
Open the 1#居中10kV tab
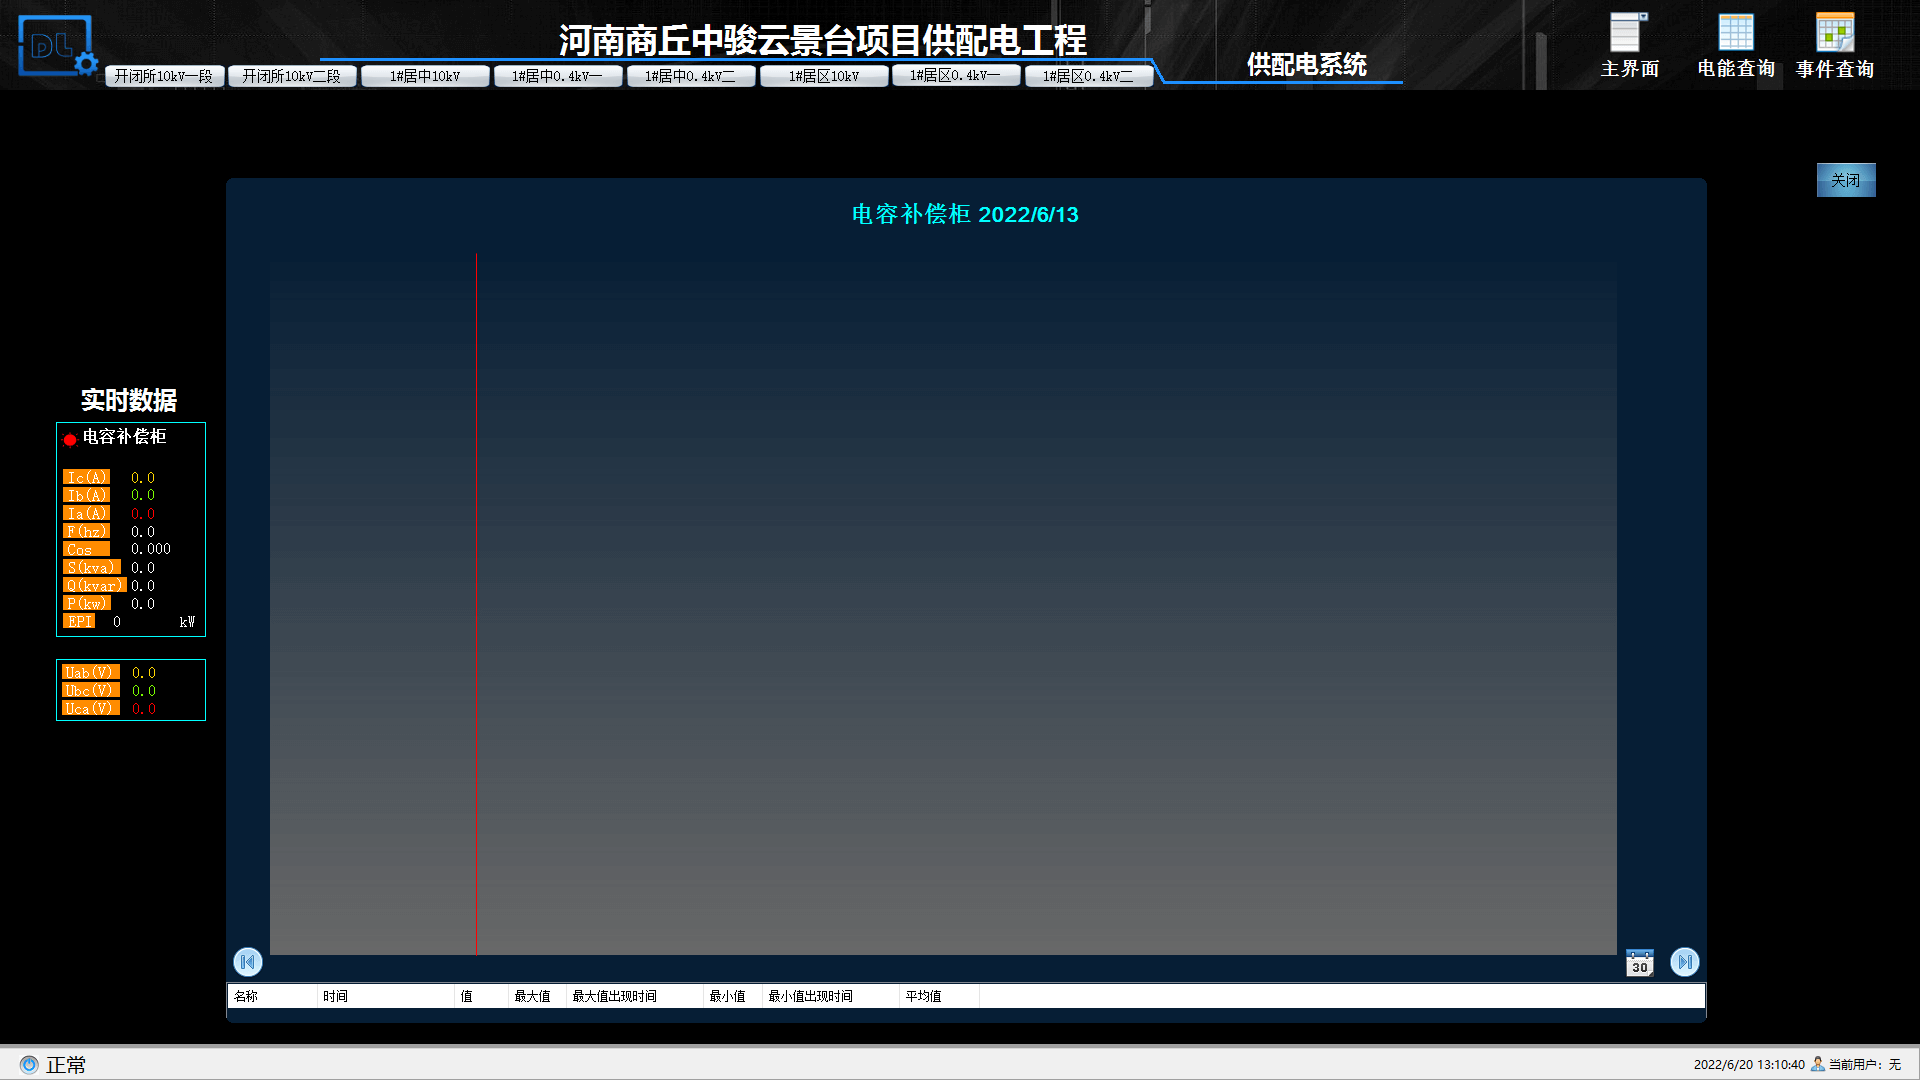coord(425,76)
